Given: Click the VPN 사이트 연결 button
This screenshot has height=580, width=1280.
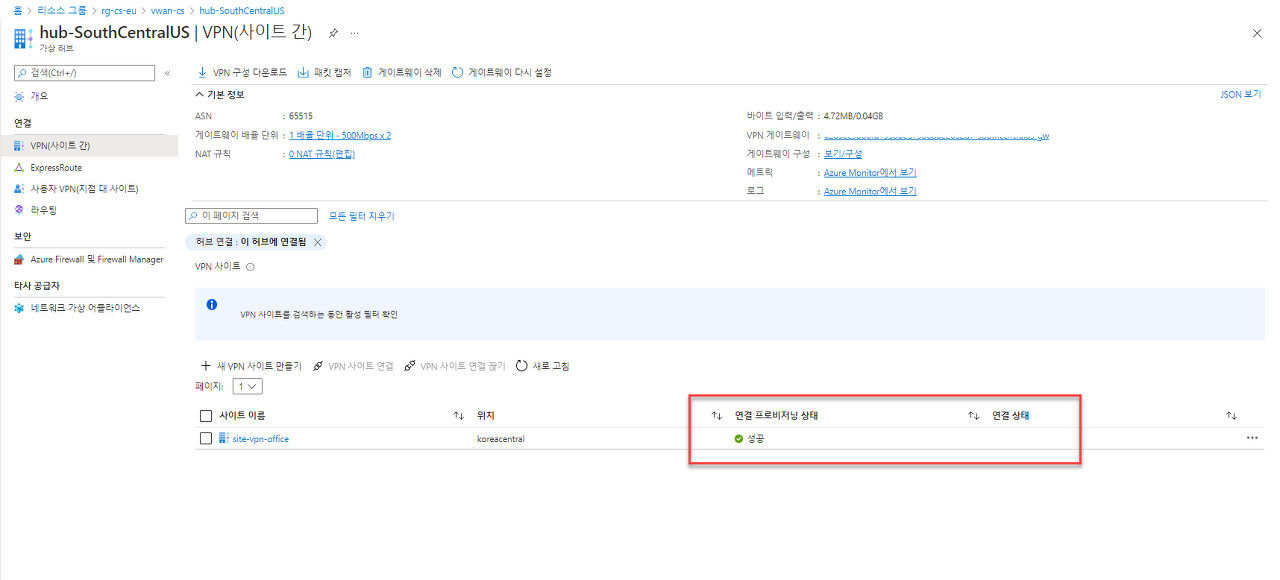Looking at the screenshot, I should 353,366.
